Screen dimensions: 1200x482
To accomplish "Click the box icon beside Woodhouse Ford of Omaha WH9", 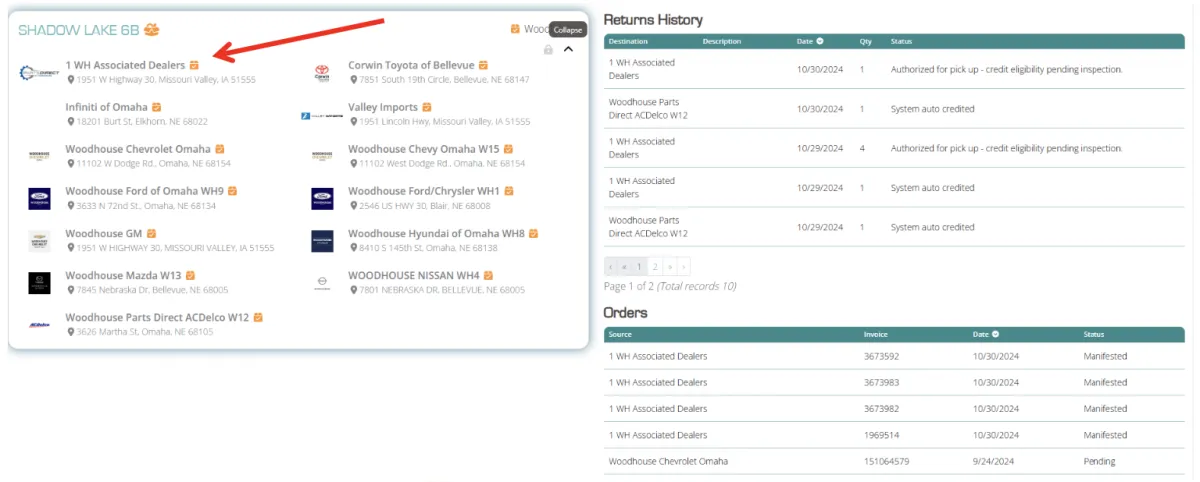I will (x=233, y=191).
